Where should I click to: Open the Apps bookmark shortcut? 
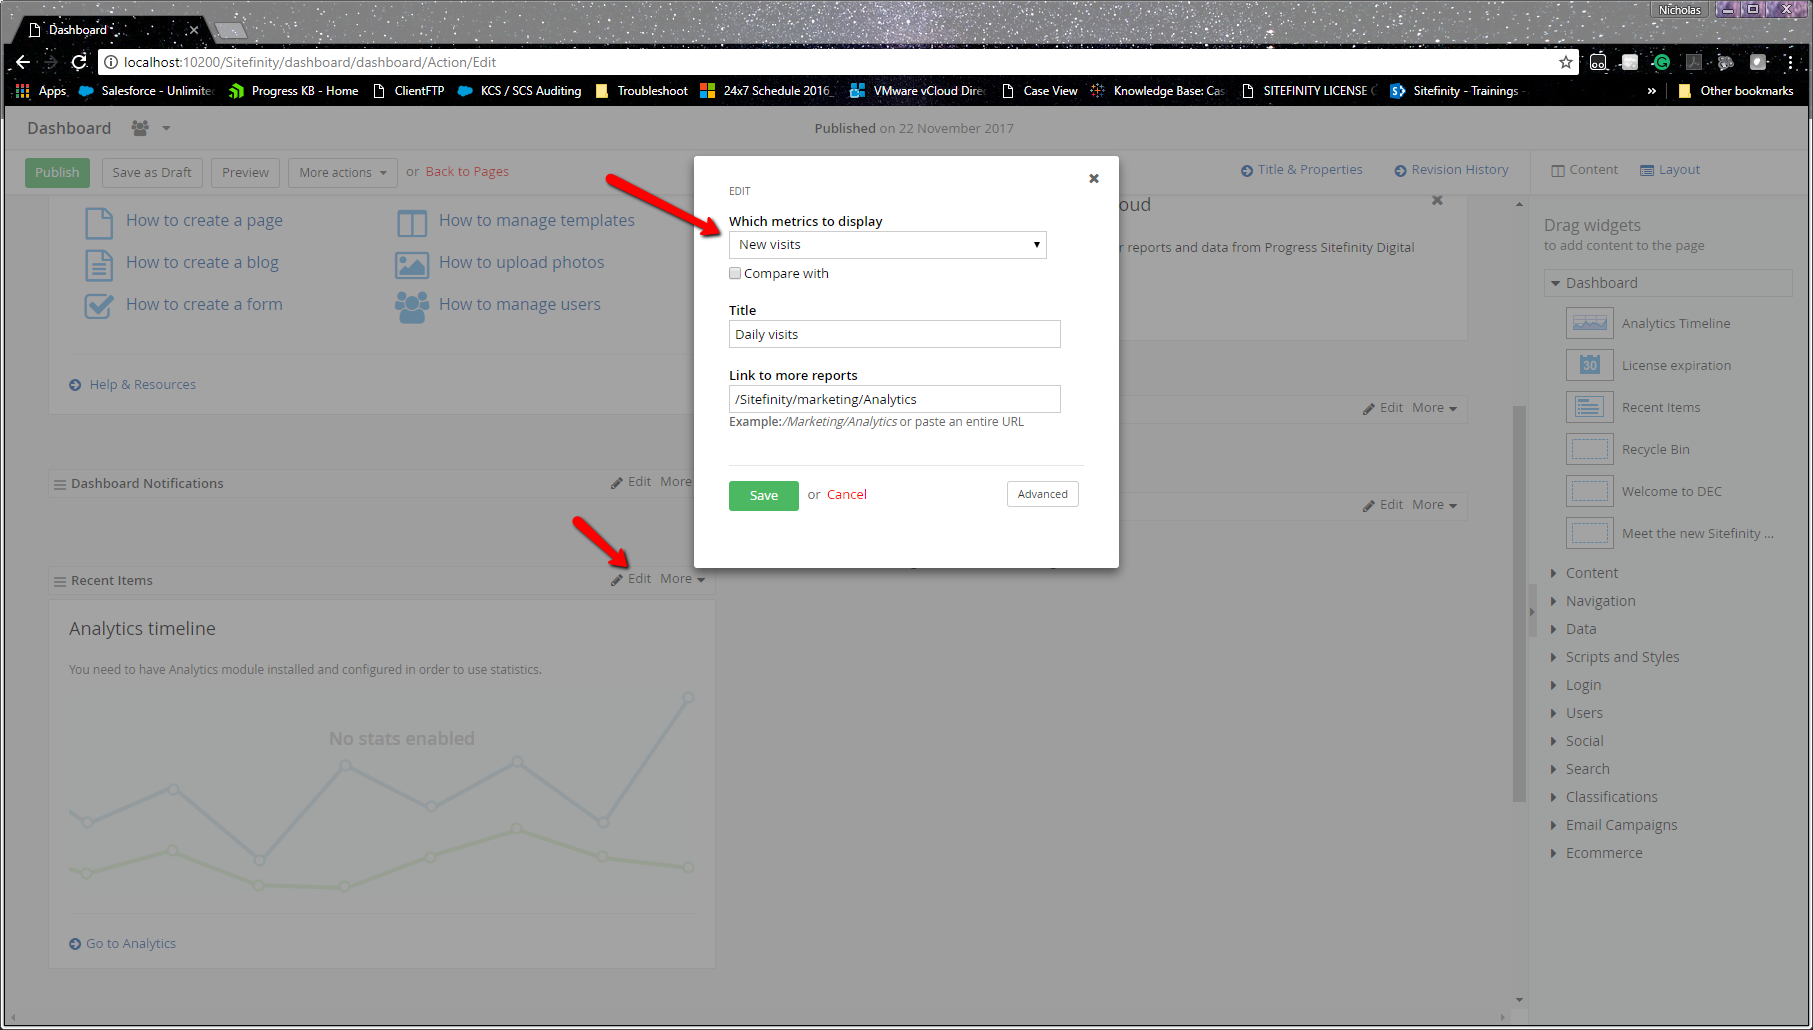(41, 91)
